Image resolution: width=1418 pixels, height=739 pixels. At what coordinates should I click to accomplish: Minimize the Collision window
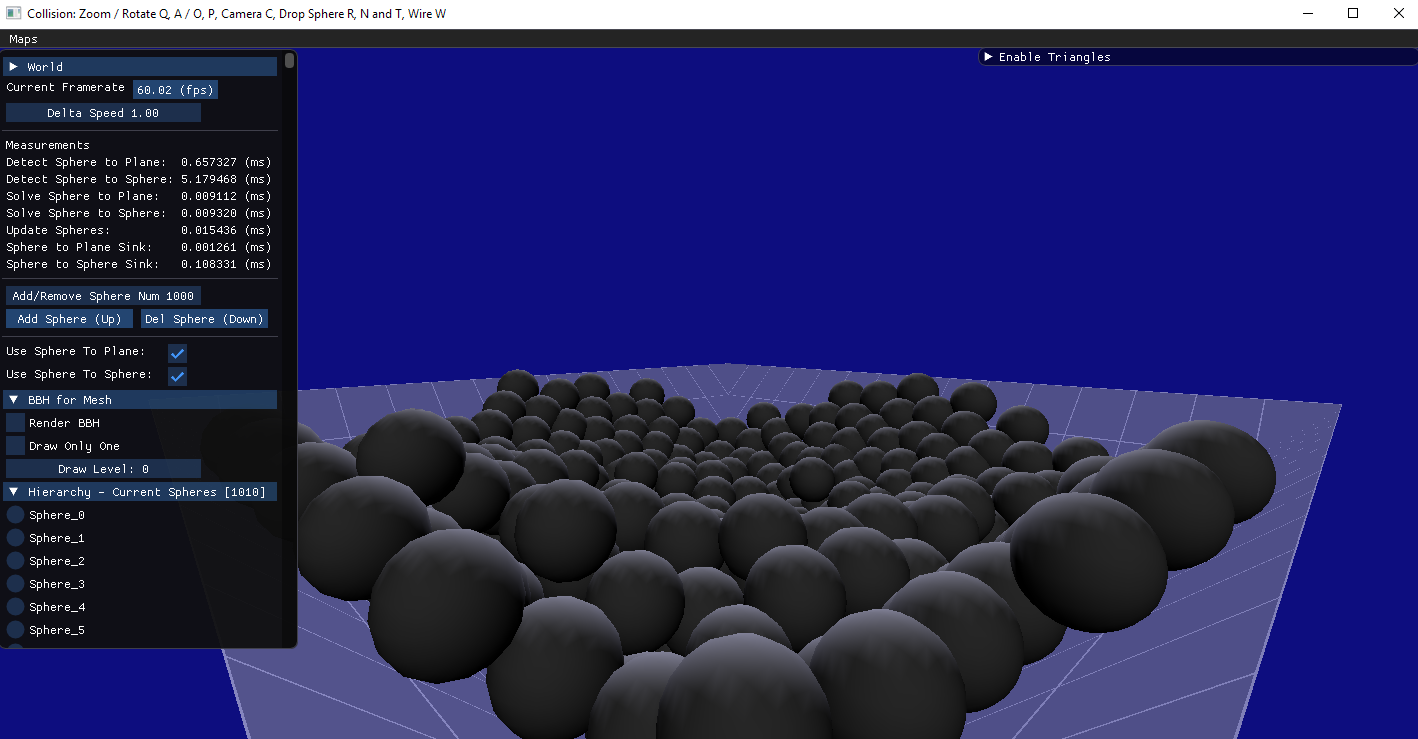click(x=1307, y=14)
